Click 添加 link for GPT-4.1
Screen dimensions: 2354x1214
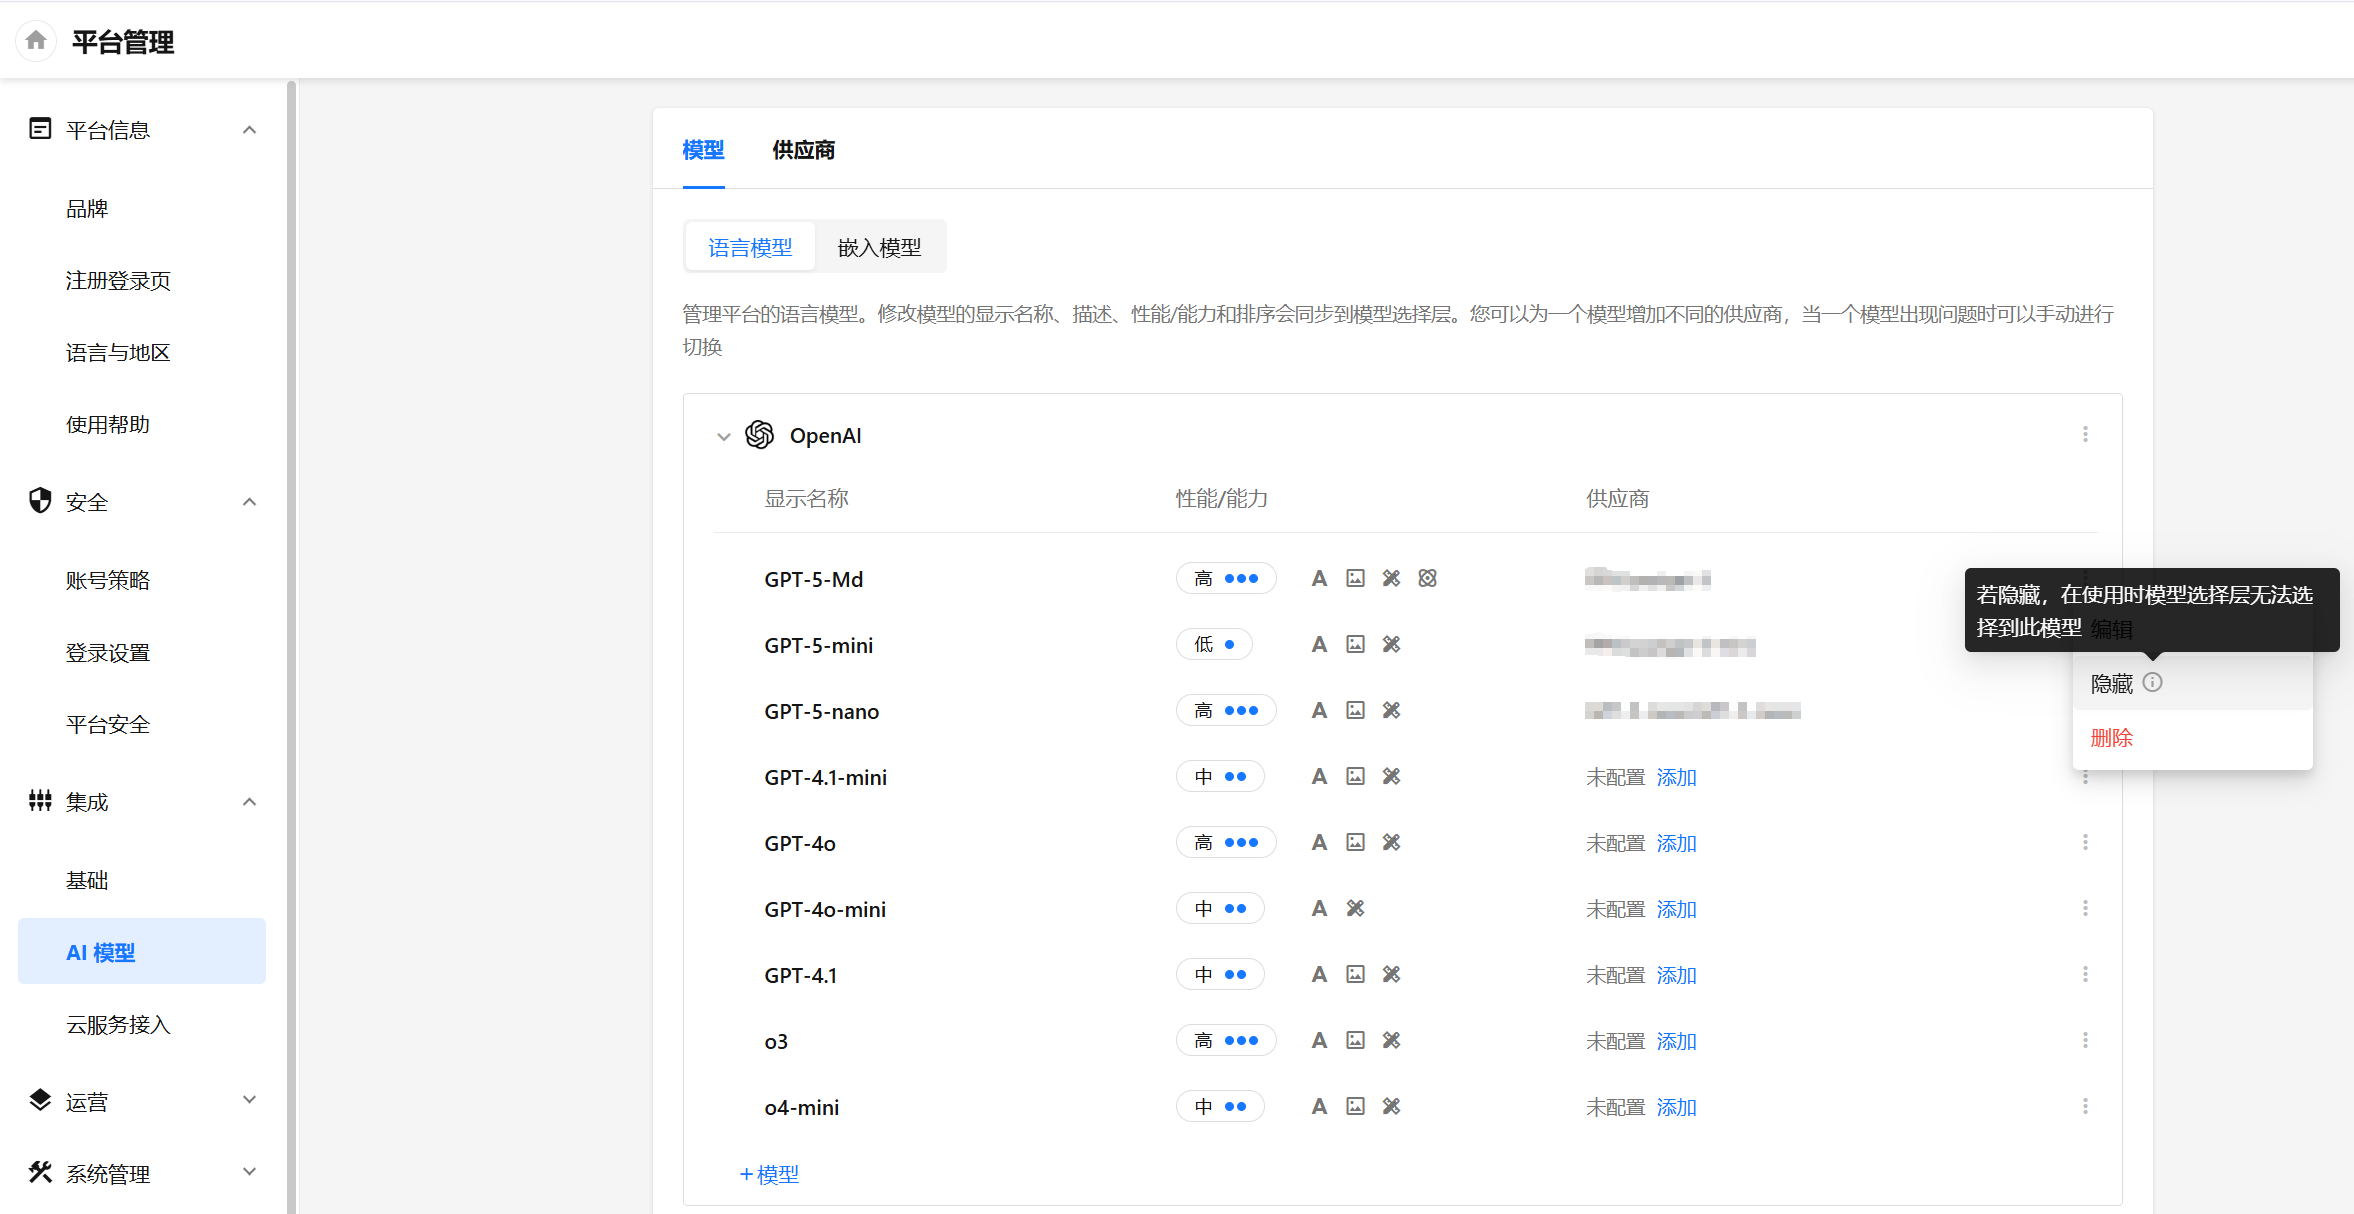pyautogui.click(x=1676, y=975)
